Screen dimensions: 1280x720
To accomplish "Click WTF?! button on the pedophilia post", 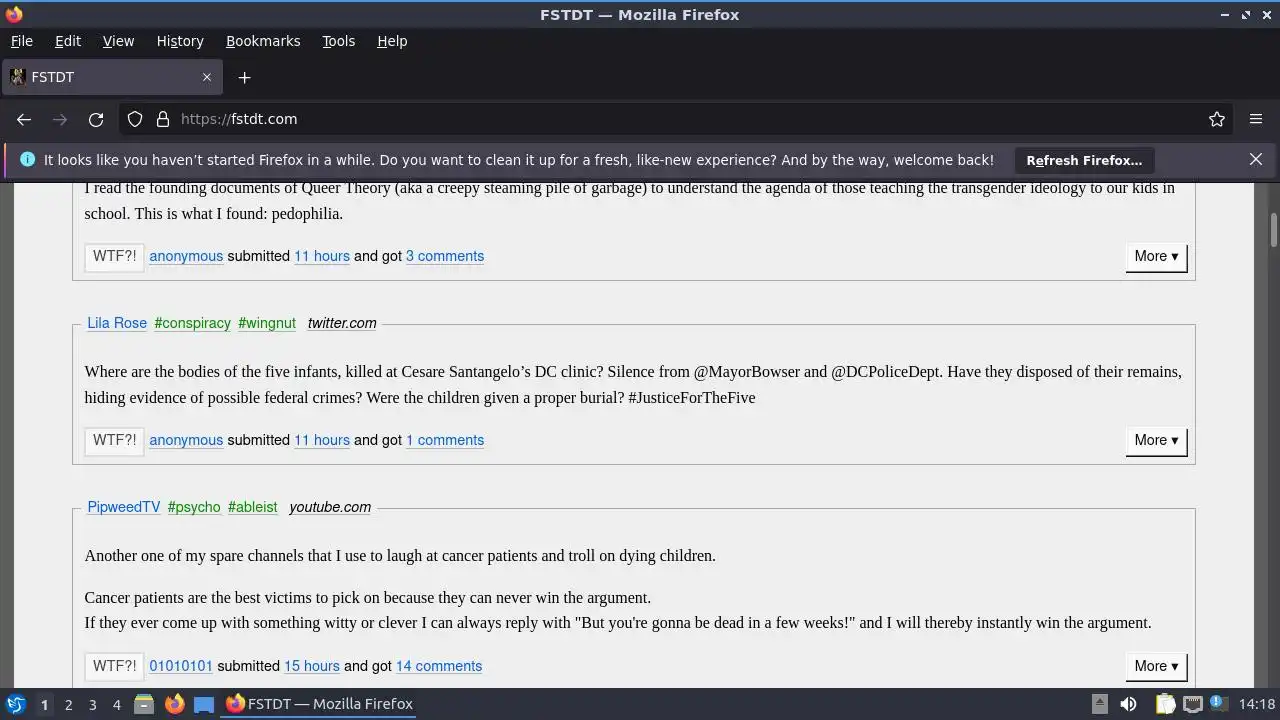I will click(x=114, y=256).
